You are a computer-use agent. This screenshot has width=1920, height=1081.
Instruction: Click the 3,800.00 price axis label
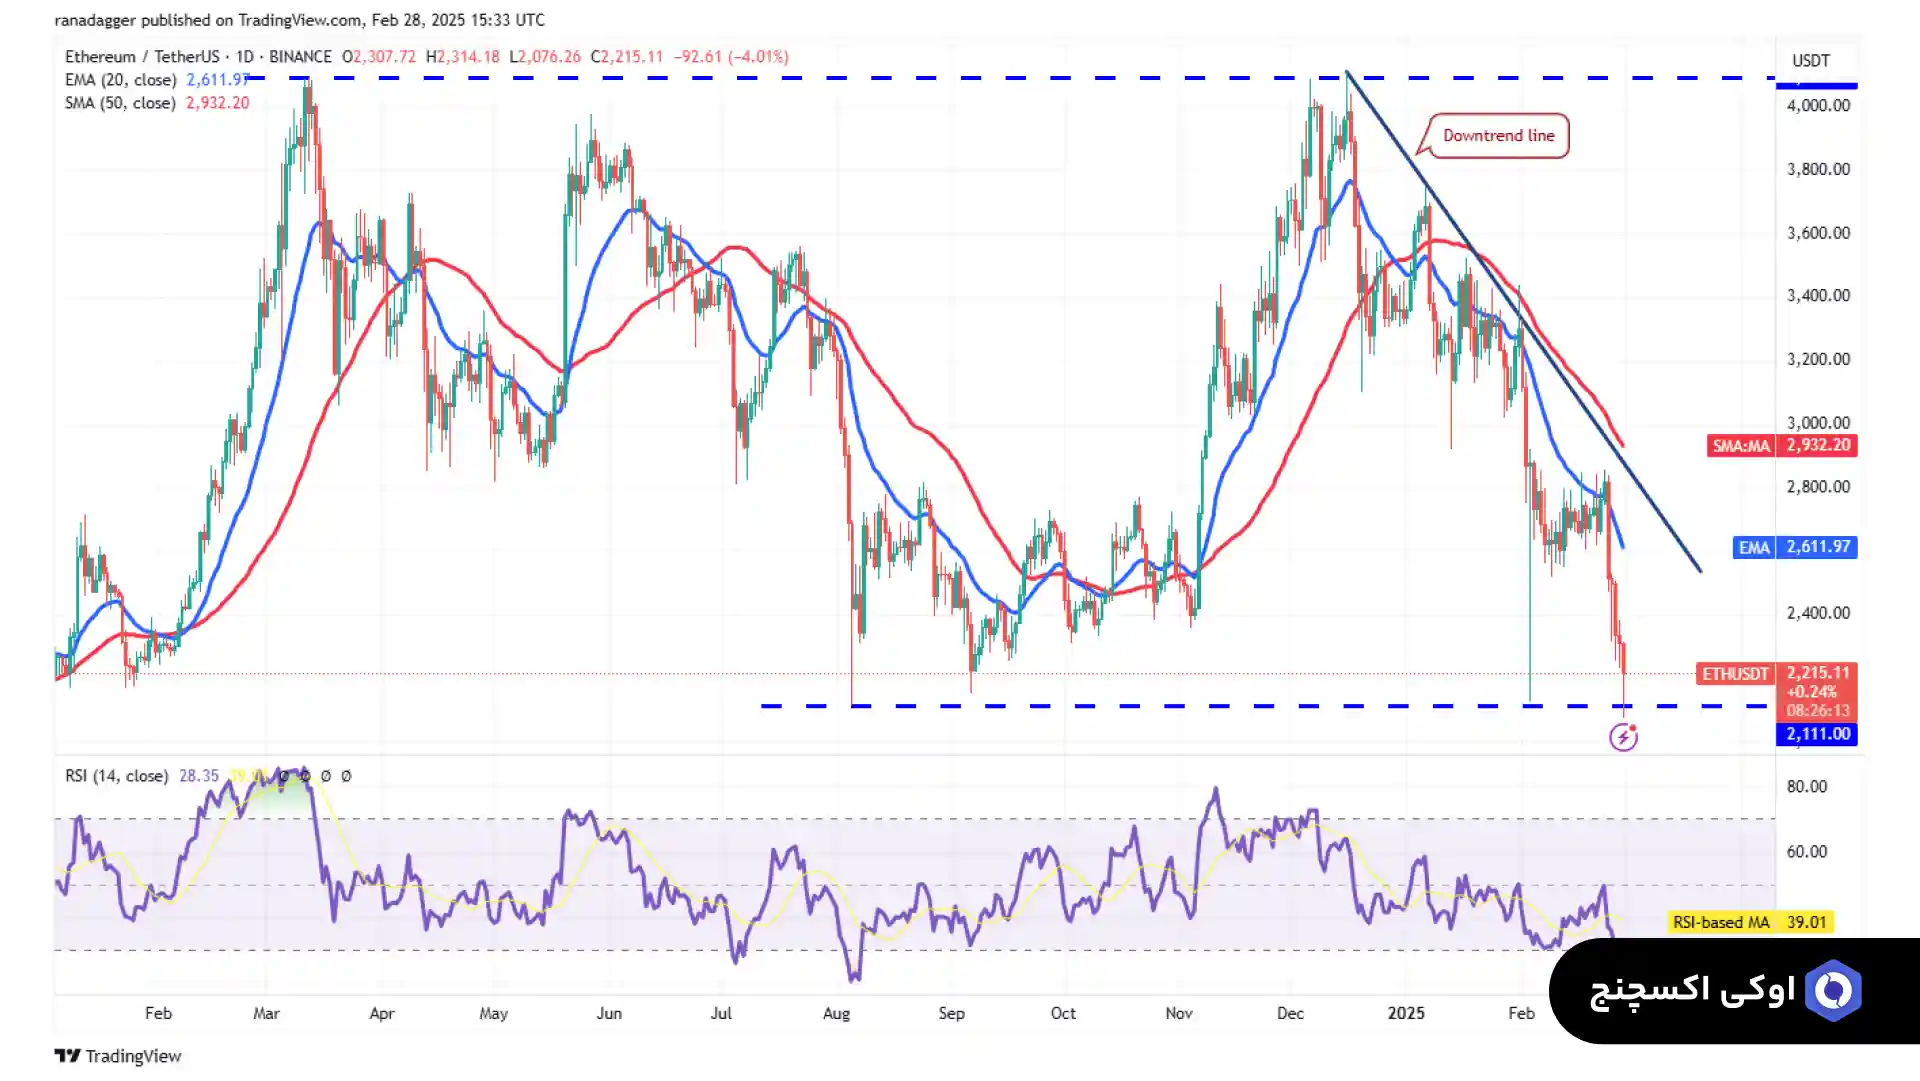coord(1818,169)
